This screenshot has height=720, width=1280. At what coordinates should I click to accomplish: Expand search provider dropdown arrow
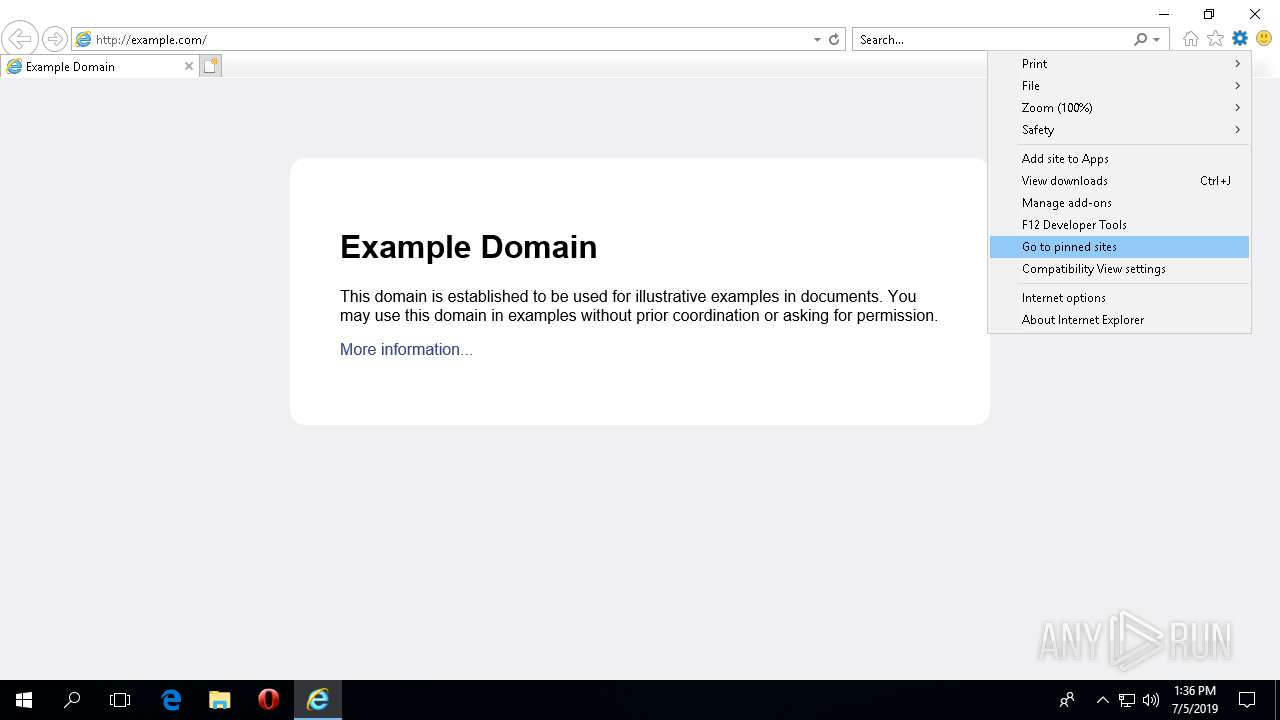(x=1157, y=40)
